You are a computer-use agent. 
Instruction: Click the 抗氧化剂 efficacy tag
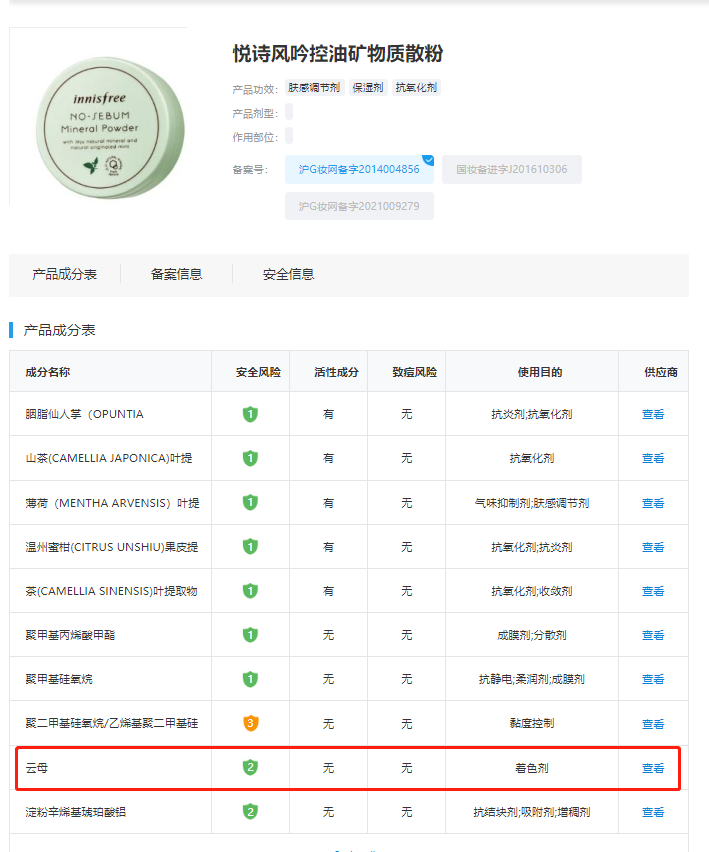416,87
